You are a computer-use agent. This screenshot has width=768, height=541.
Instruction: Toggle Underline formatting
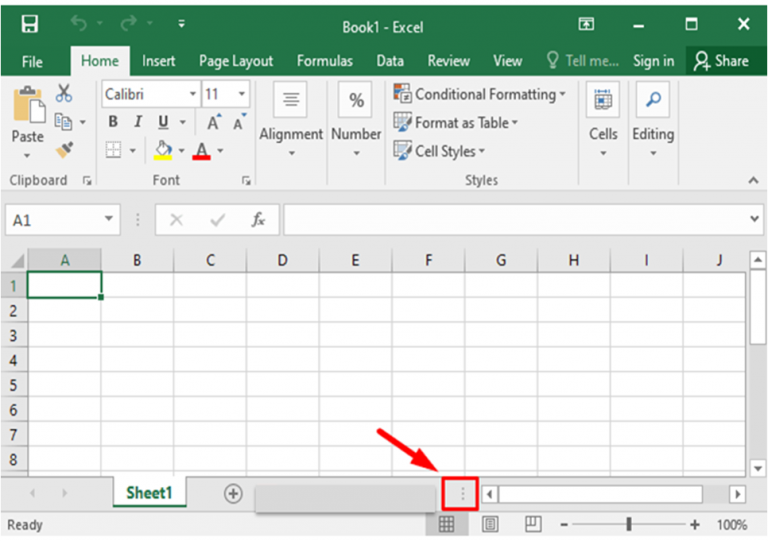pos(163,122)
